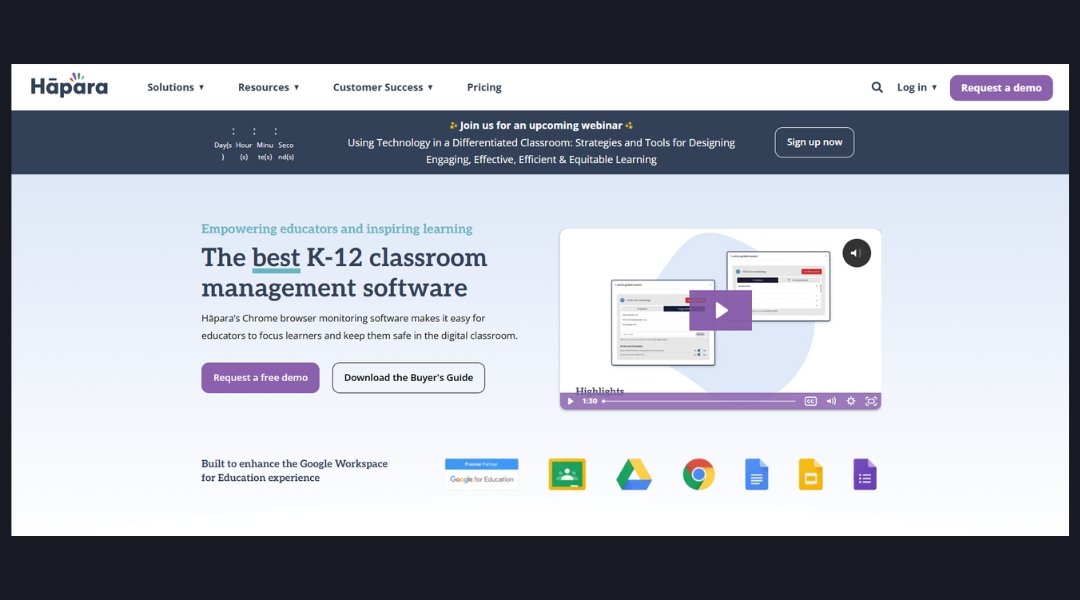Play the video with center play button

(720, 310)
